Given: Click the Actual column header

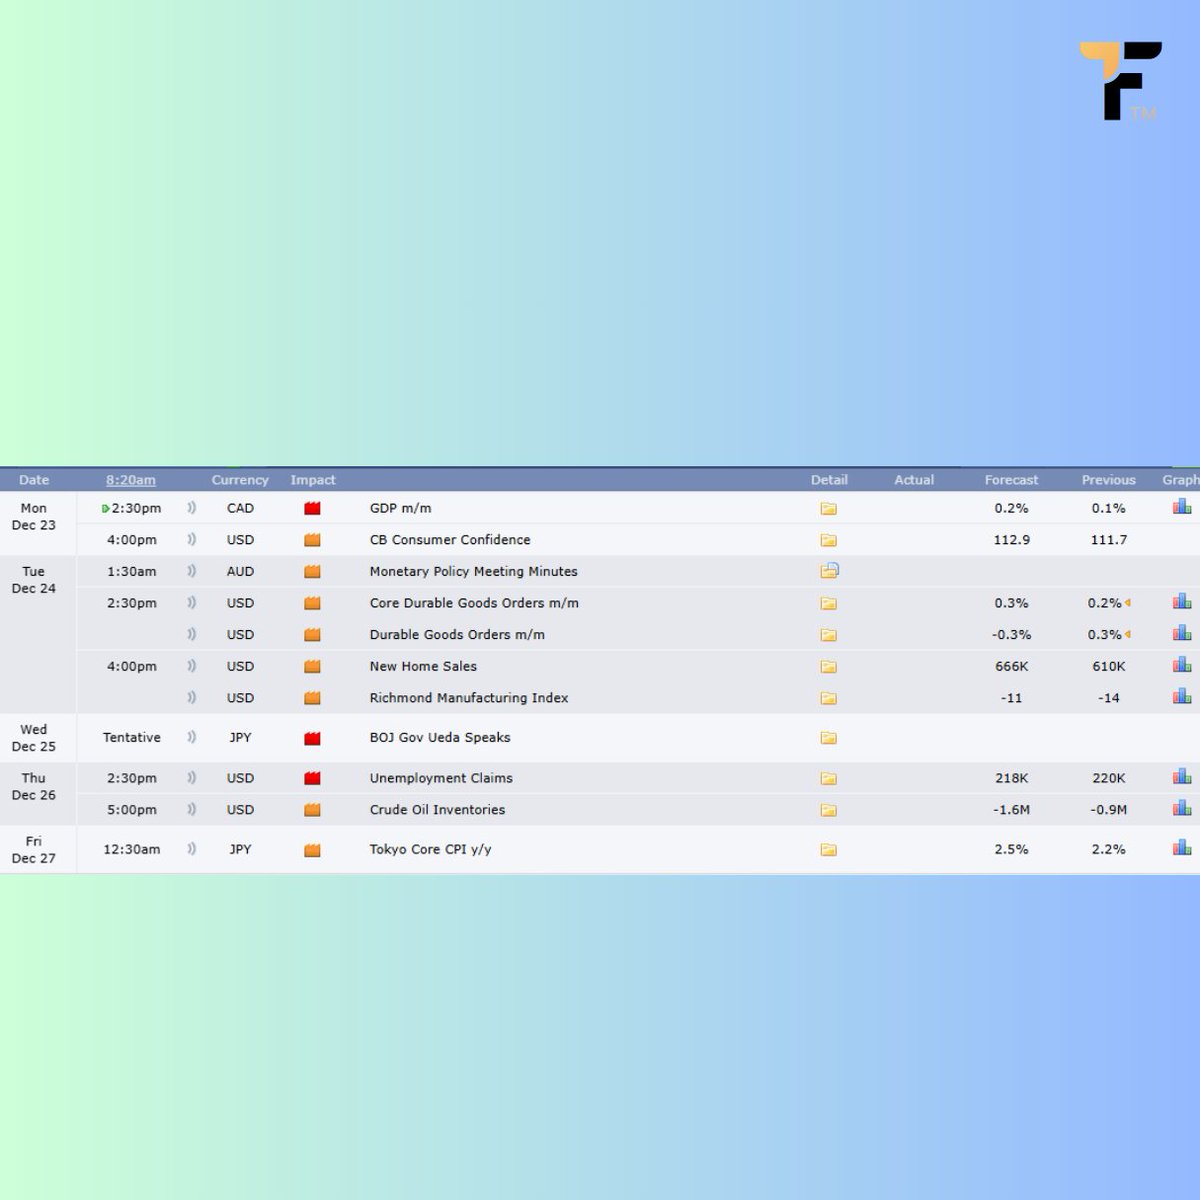Looking at the screenshot, I should pyautogui.click(x=914, y=480).
